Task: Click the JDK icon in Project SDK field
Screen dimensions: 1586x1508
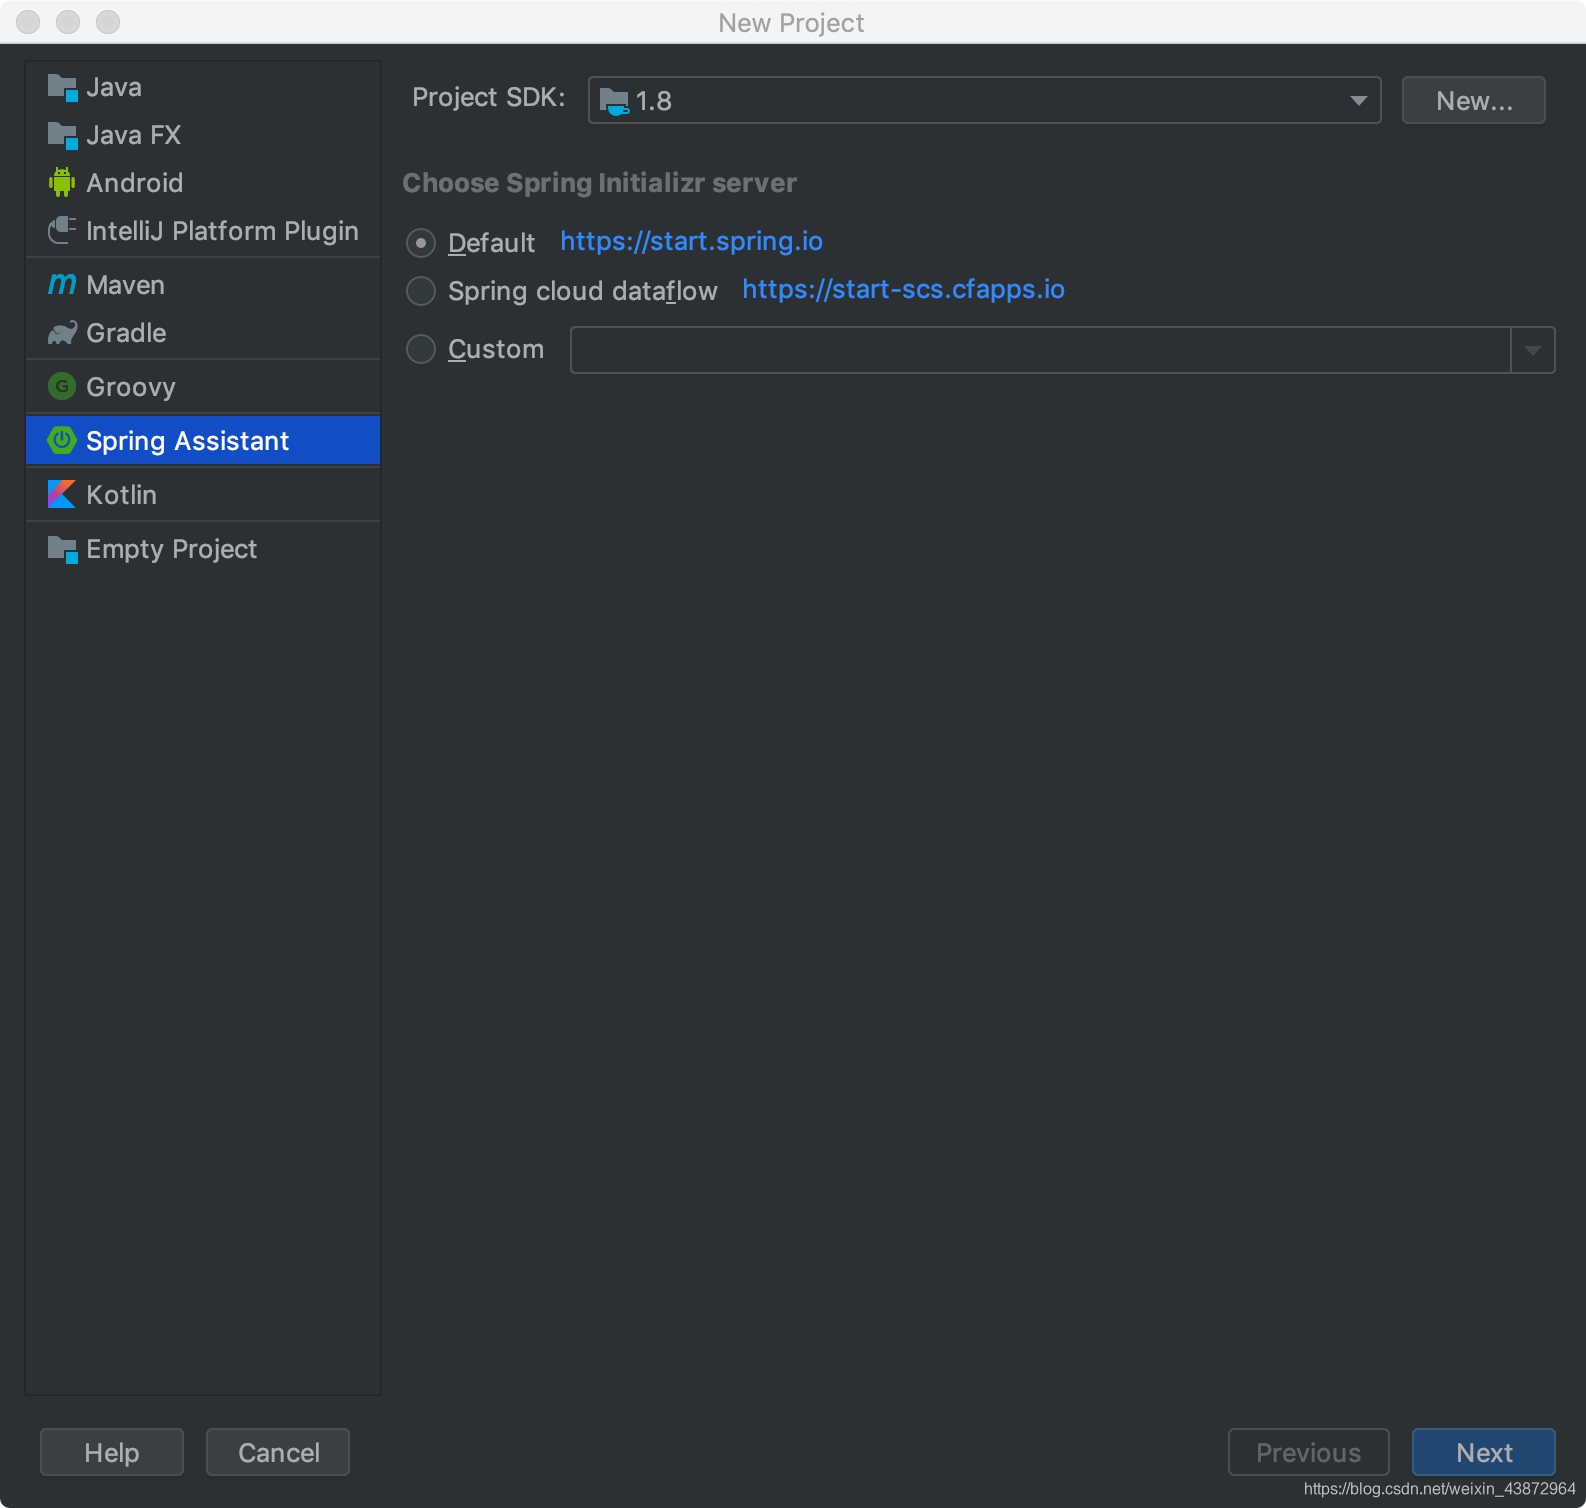Action: (x=614, y=101)
